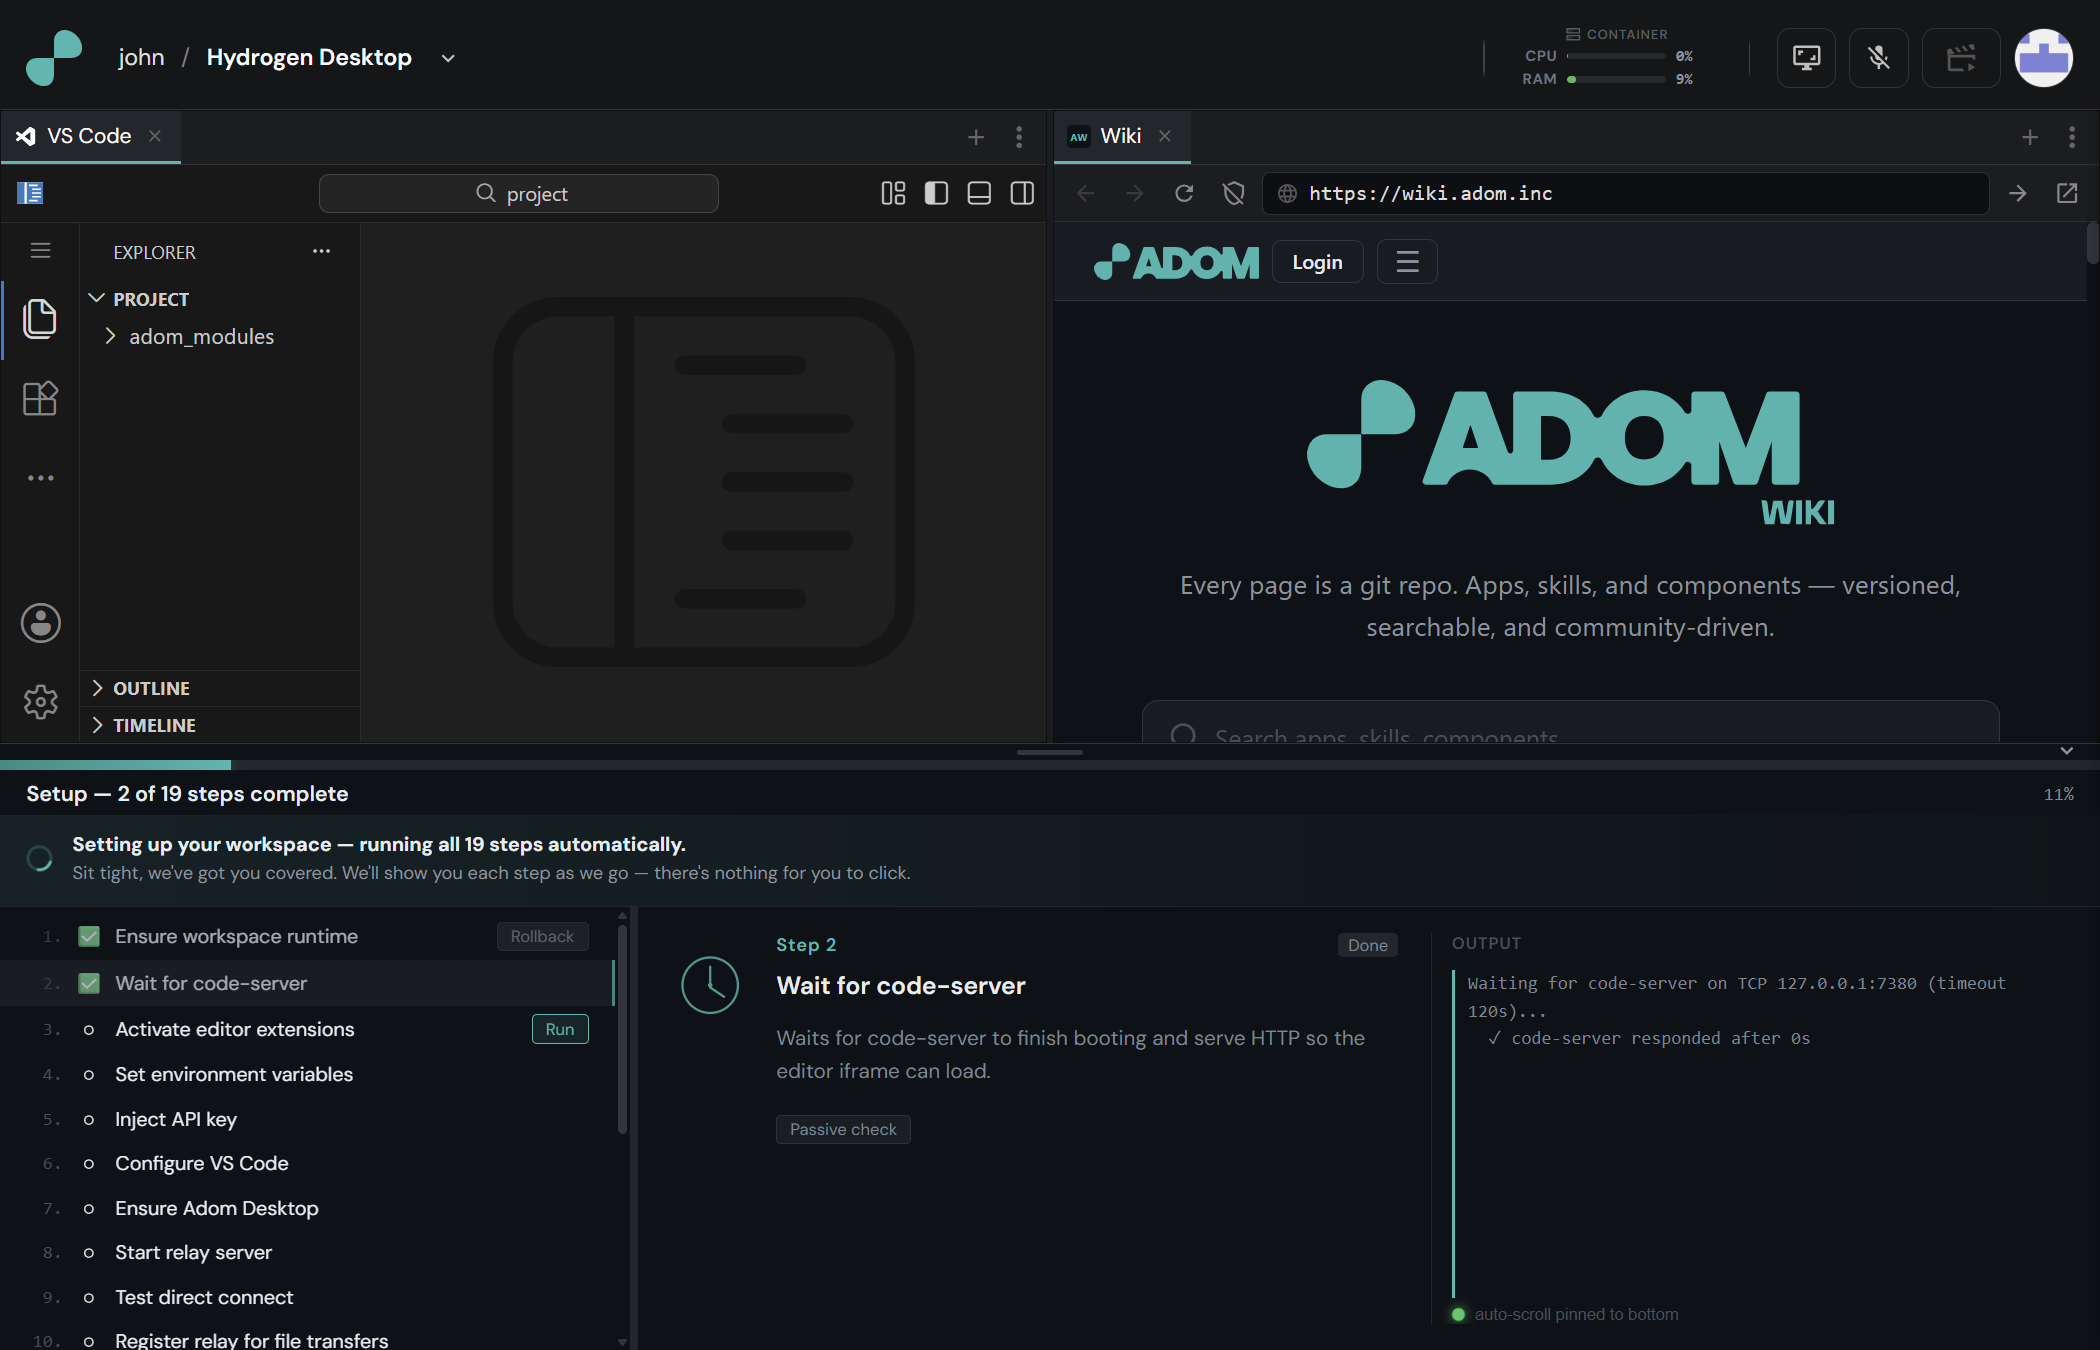Click the wiki search field
Image resolution: width=2100 pixels, height=1350 pixels.
click(1570, 724)
